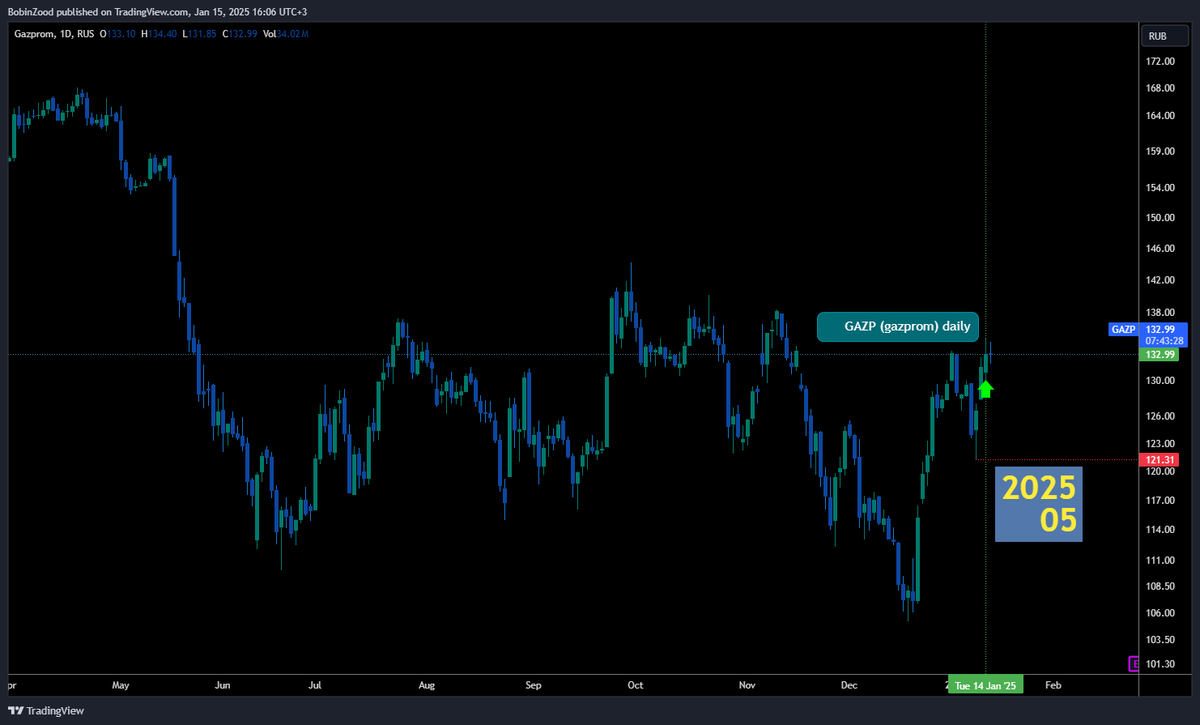Viewport: 1200px width, 725px height.
Task: Click the low value L131.85
Action: point(200,34)
